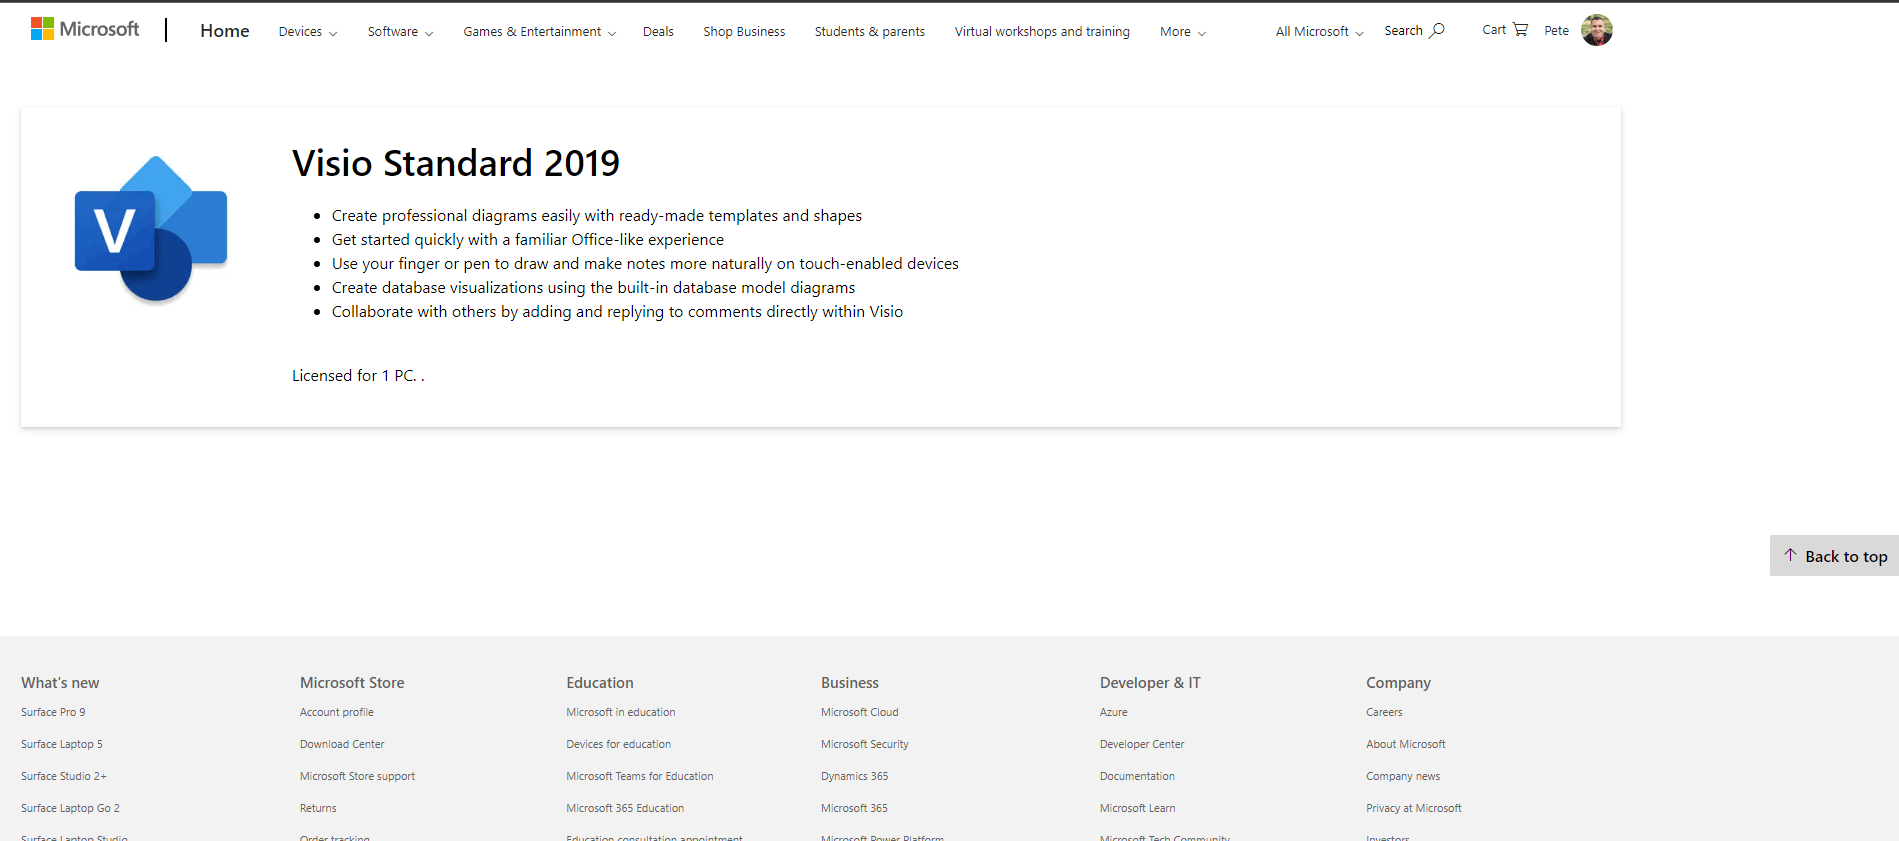The image size is (1899, 841).
Task: Open Surface Laptop Go 2 link
Action: tap(70, 808)
